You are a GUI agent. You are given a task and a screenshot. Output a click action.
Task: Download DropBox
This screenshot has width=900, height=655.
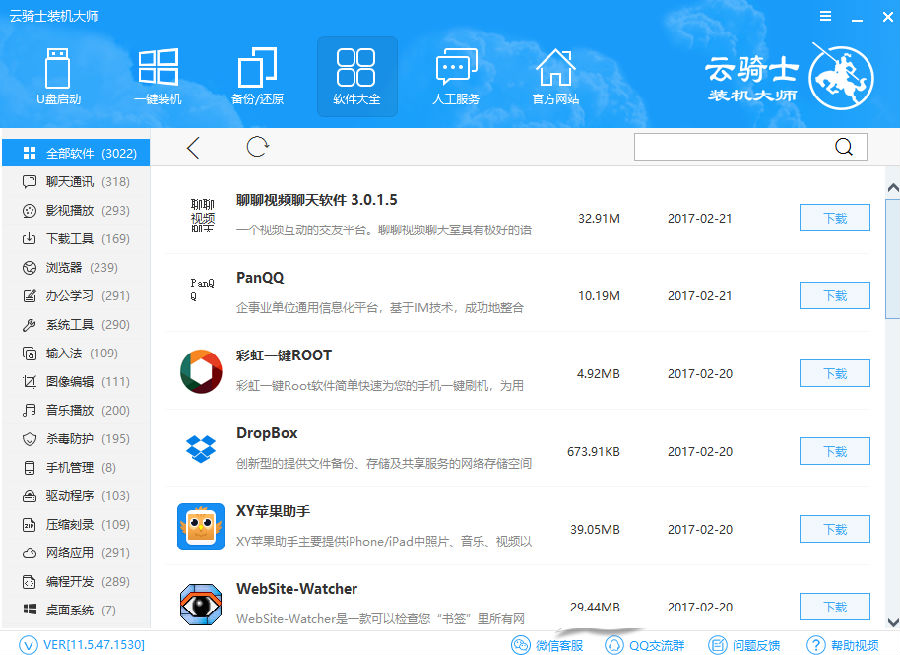[x=835, y=452]
